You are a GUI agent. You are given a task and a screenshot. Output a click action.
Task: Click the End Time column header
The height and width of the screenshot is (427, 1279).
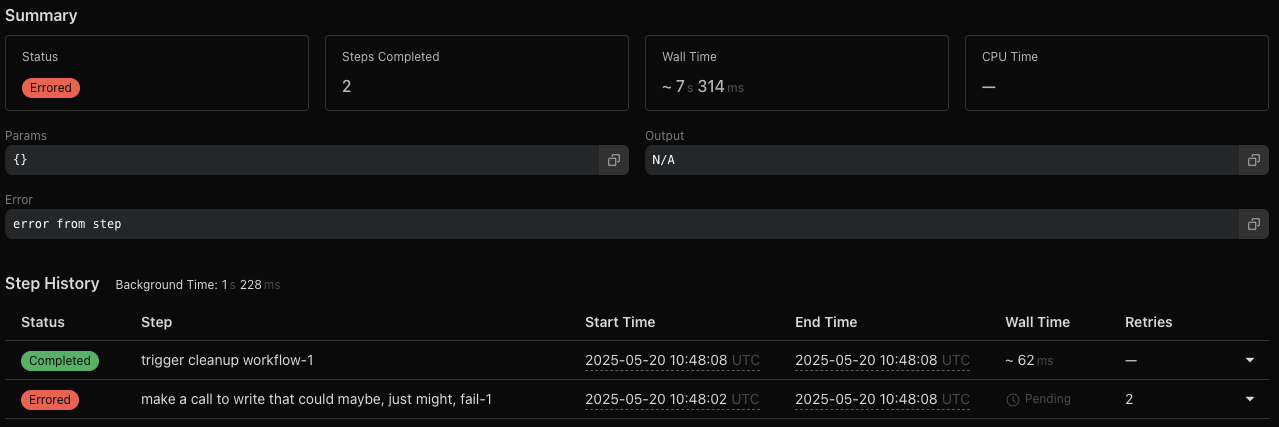click(826, 322)
